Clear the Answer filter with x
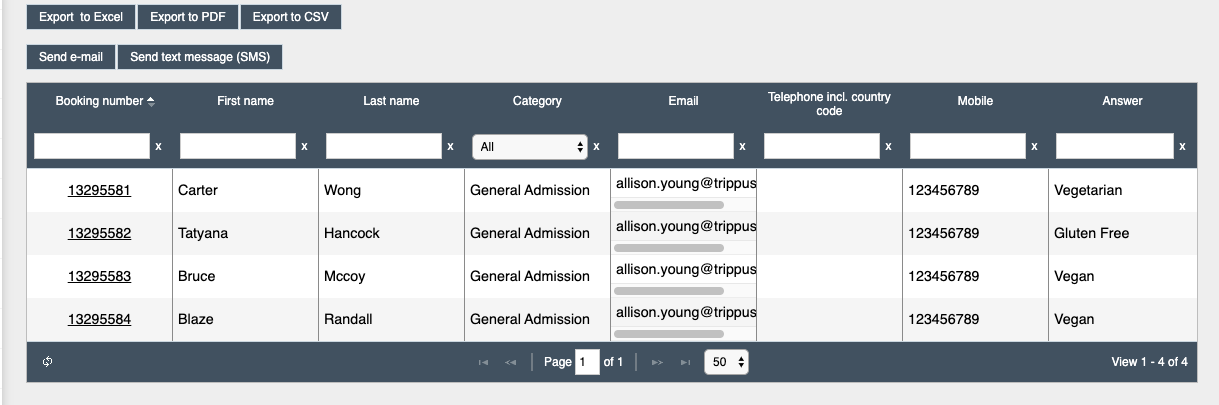The height and width of the screenshot is (405, 1219). (x=1182, y=146)
